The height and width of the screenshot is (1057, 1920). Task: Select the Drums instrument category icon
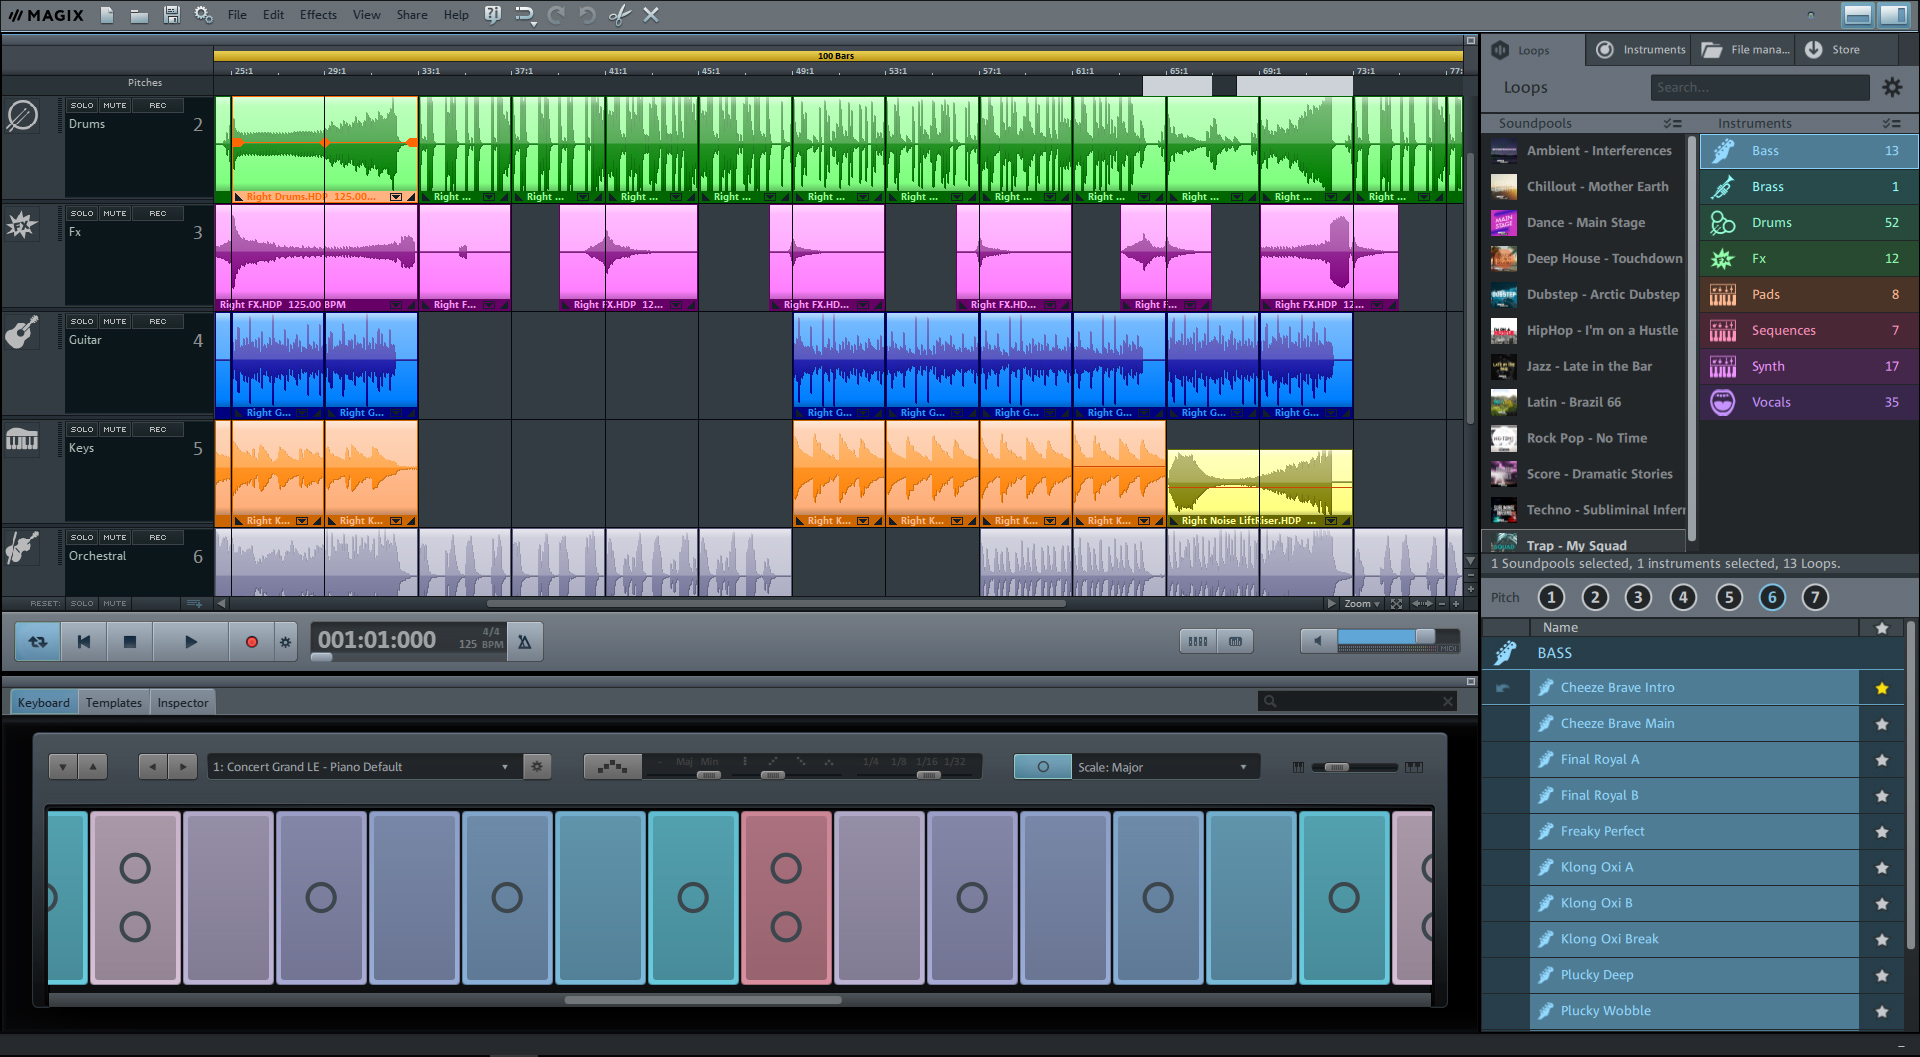pos(1723,222)
